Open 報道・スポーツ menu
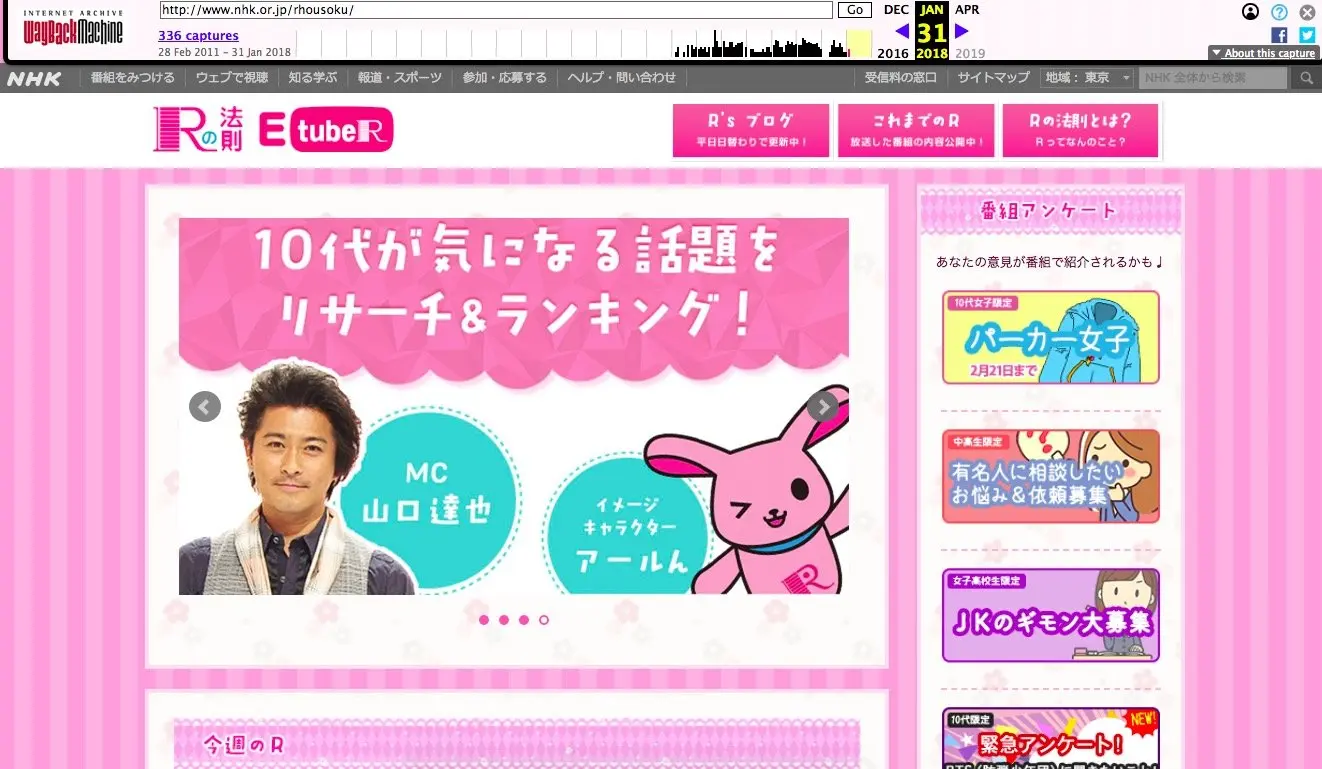 [x=400, y=78]
